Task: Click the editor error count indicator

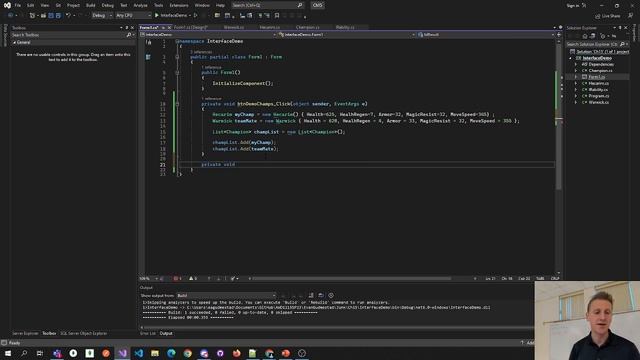Action: [x=177, y=279]
